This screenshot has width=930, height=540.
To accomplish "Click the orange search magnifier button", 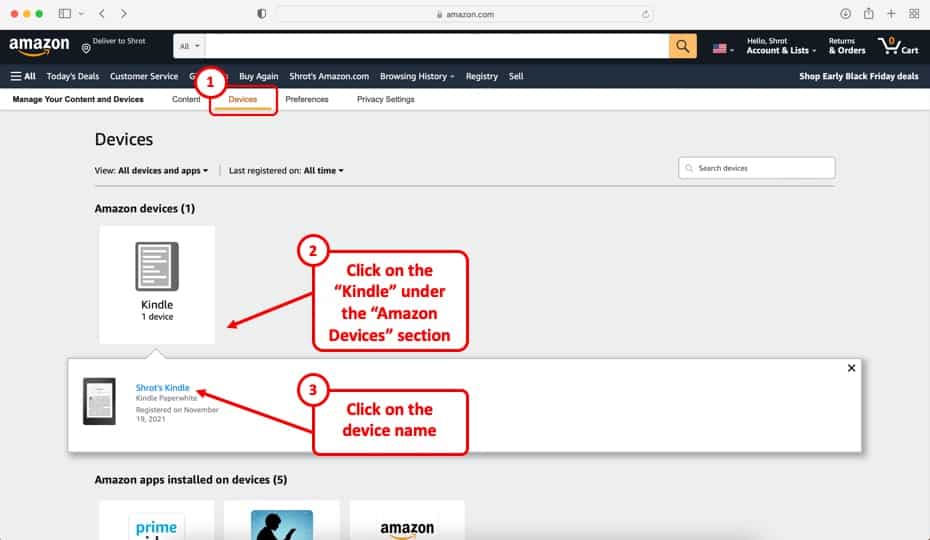I will click(683, 46).
